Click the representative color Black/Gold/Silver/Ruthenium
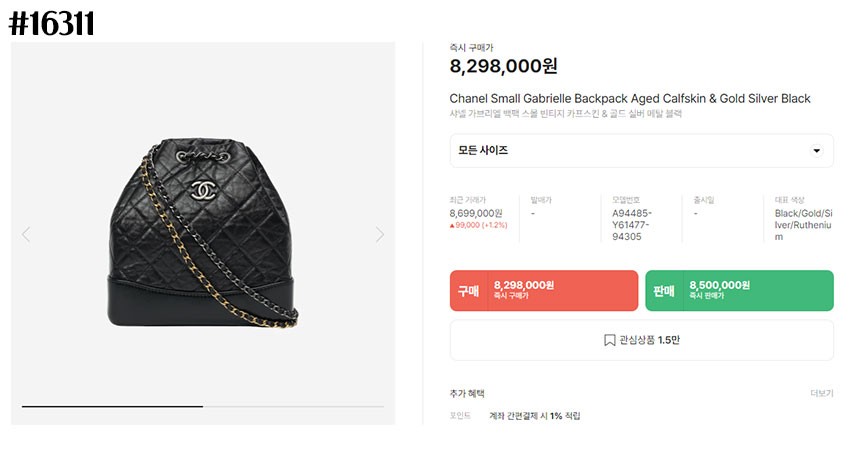Screen dimensions: 860x468 pos(804,225)
